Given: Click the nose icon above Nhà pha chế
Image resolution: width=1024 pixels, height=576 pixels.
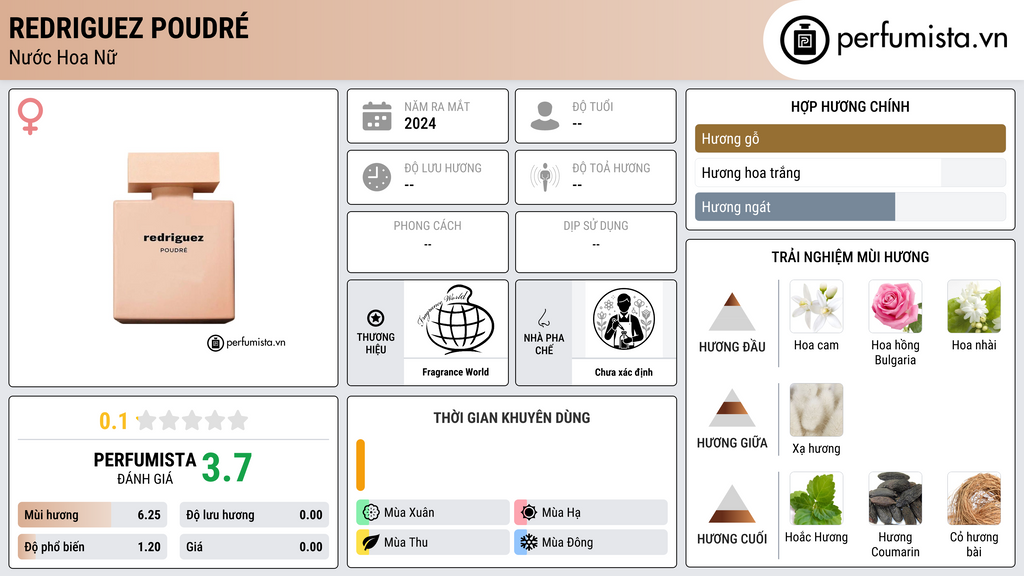Looking at the screenshot, I should point(543,318).
